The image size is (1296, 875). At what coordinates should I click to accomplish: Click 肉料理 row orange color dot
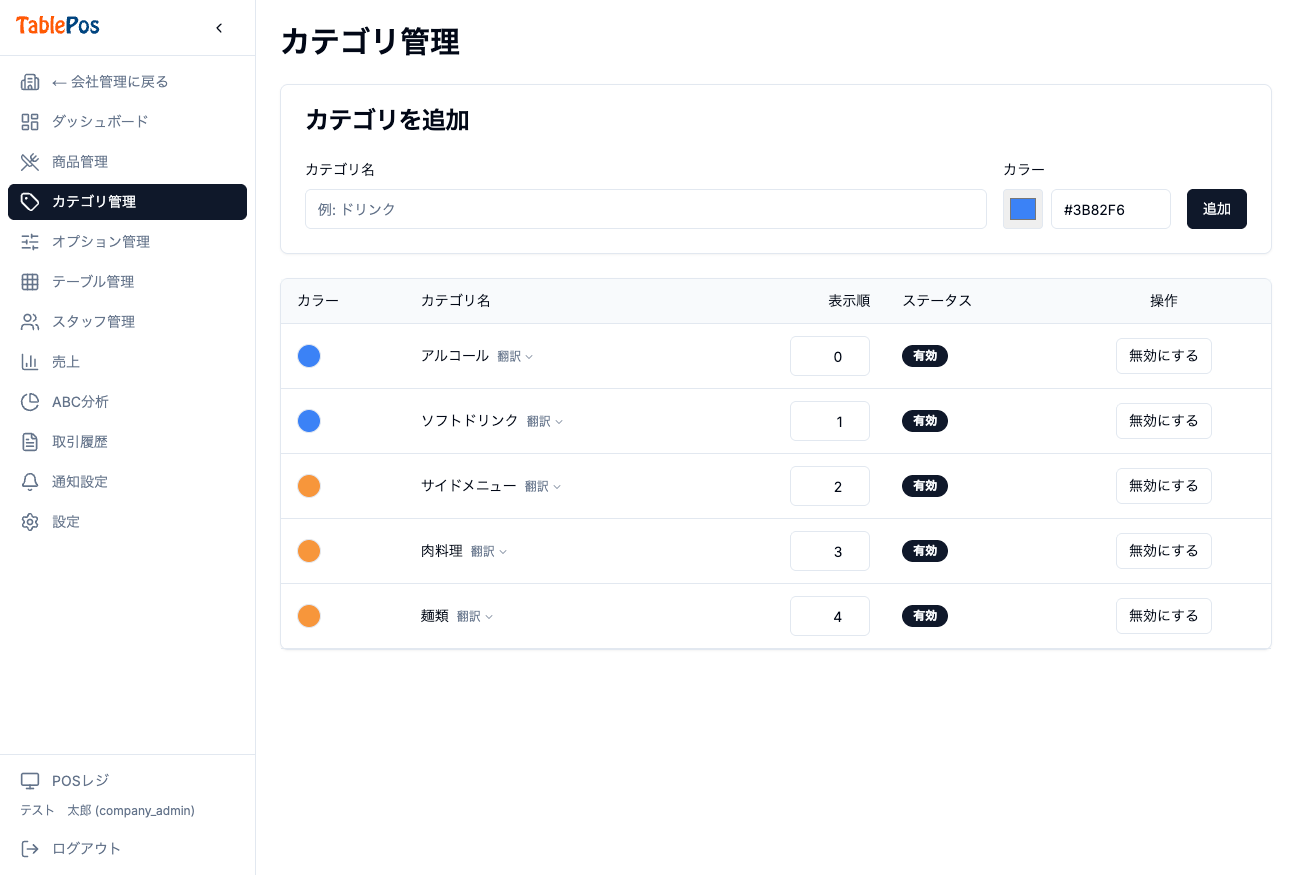(309, 551)
